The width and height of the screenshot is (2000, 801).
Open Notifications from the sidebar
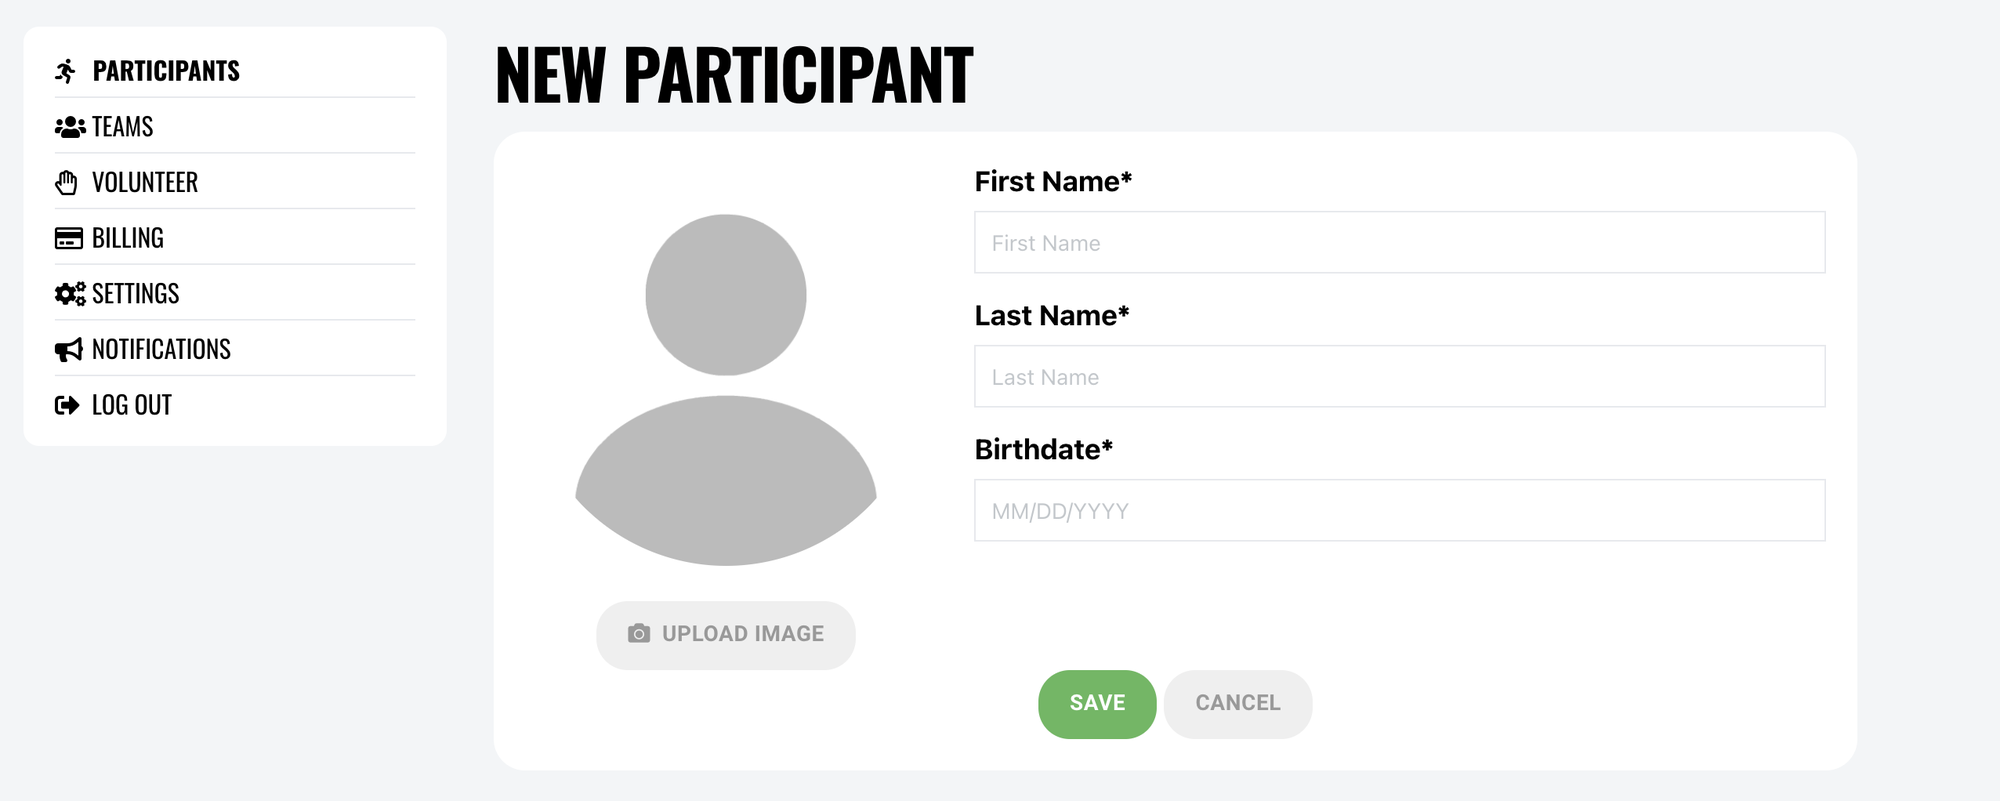[x=161, y=350]
